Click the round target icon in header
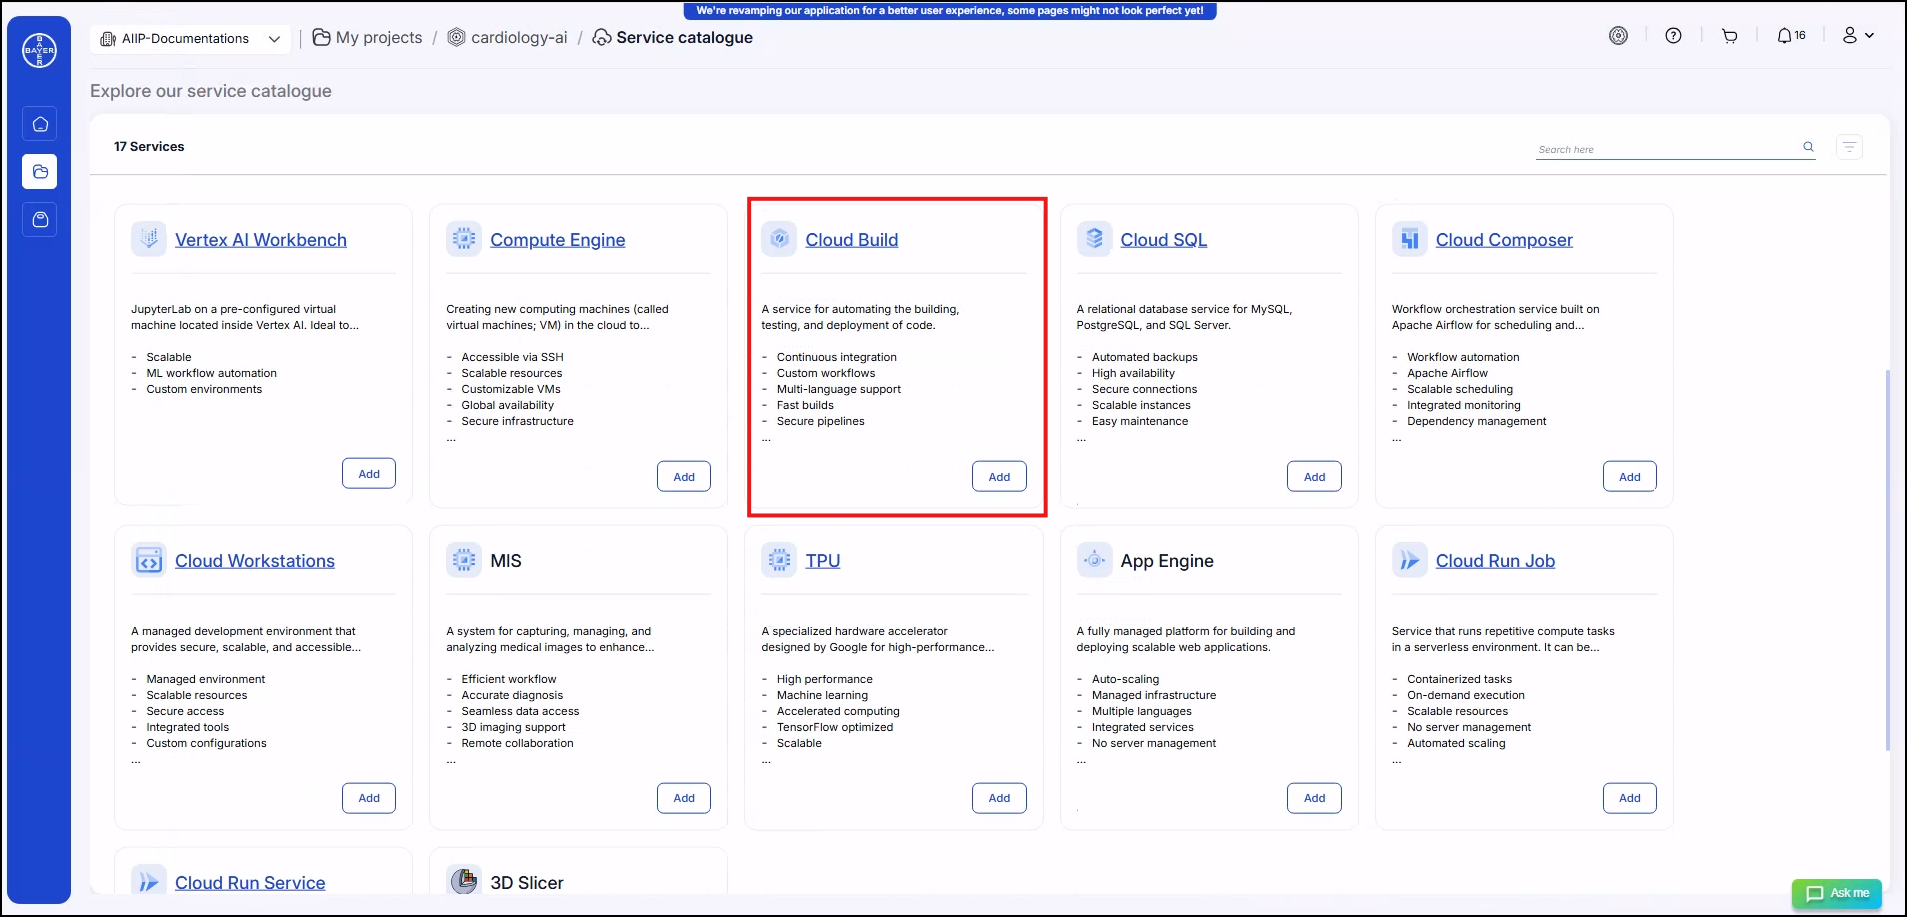Screen dimensions: 1907x917 (x=1618, y=36)
